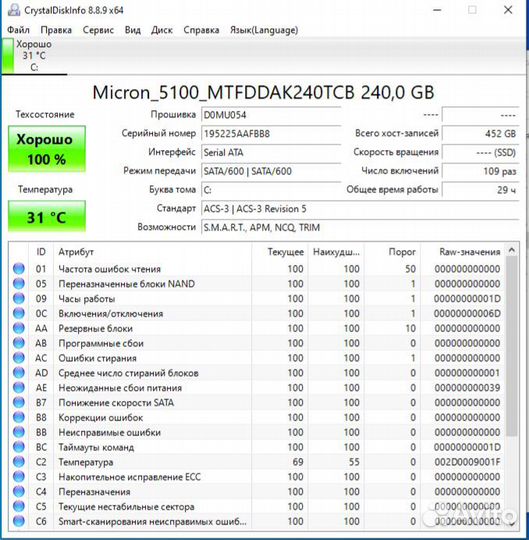
Task: Click blue status icon for attribute 05
Action: [19, 283]
